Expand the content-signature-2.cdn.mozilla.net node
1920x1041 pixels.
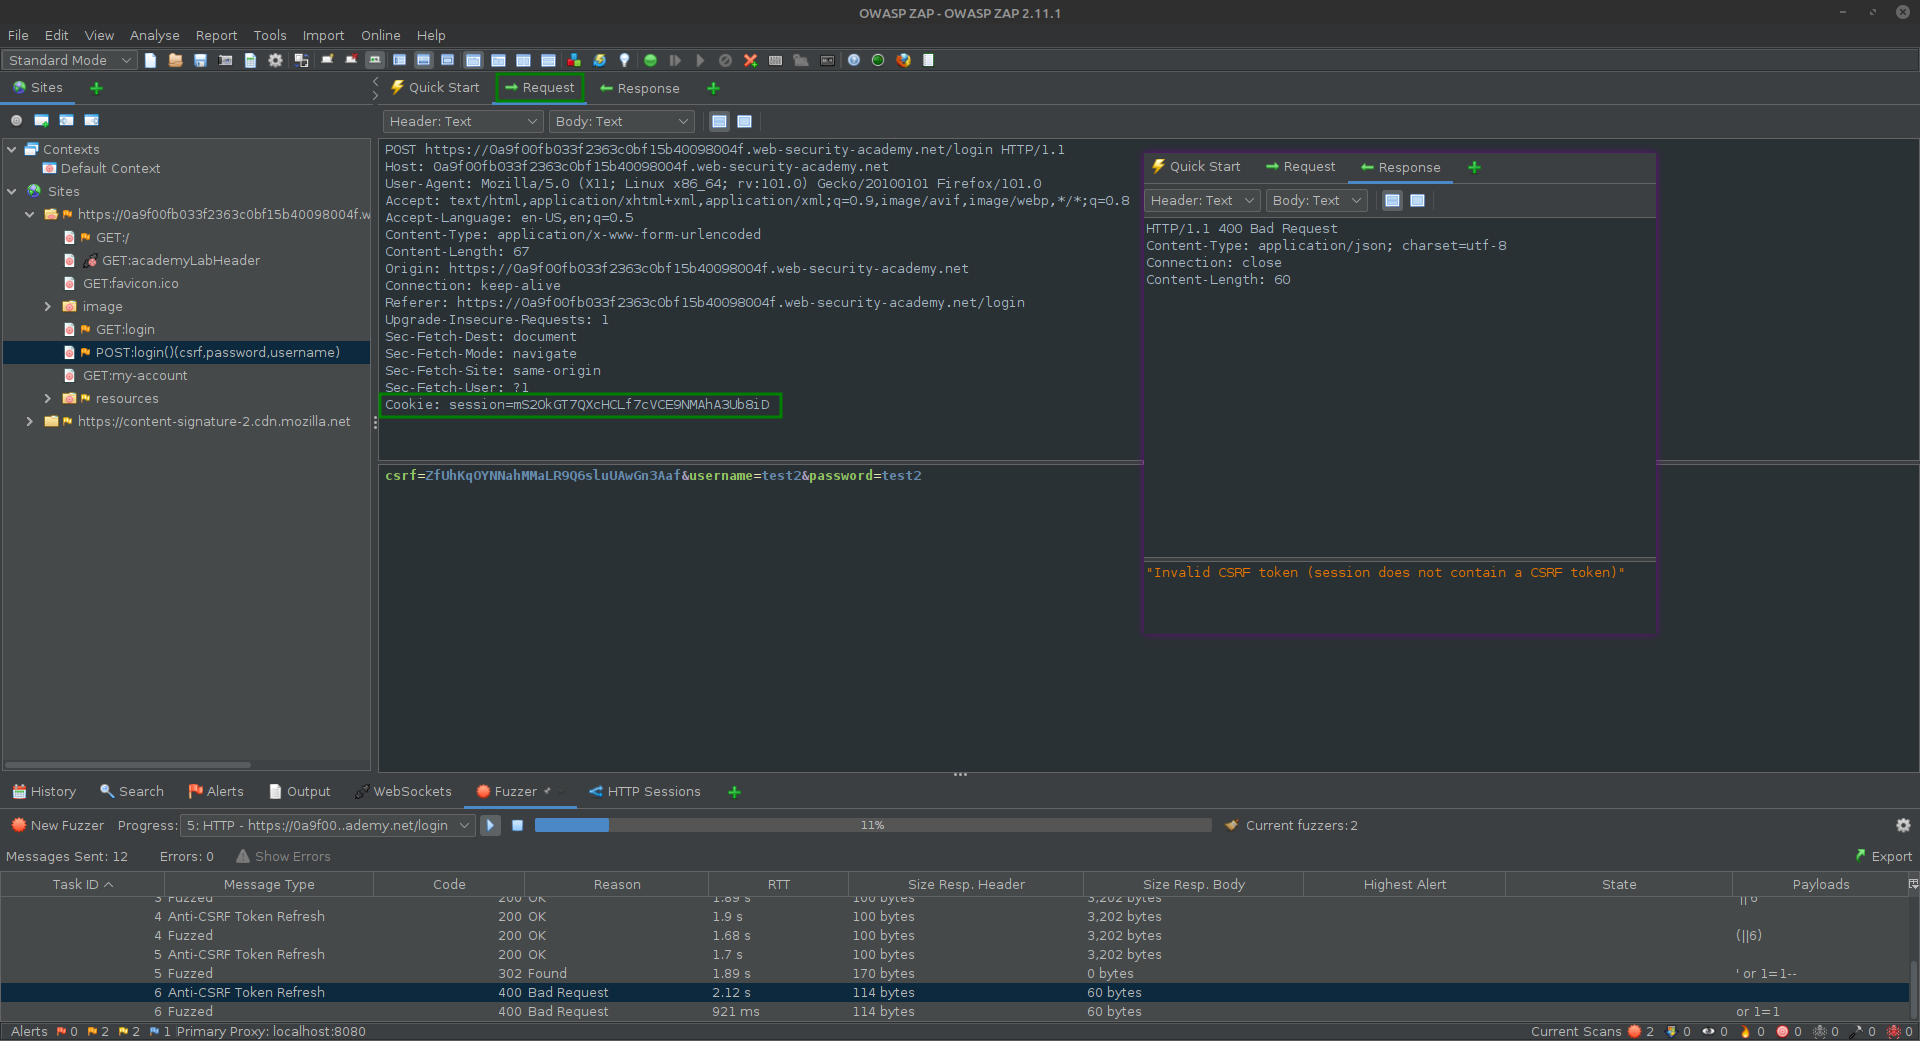point(29,421)
